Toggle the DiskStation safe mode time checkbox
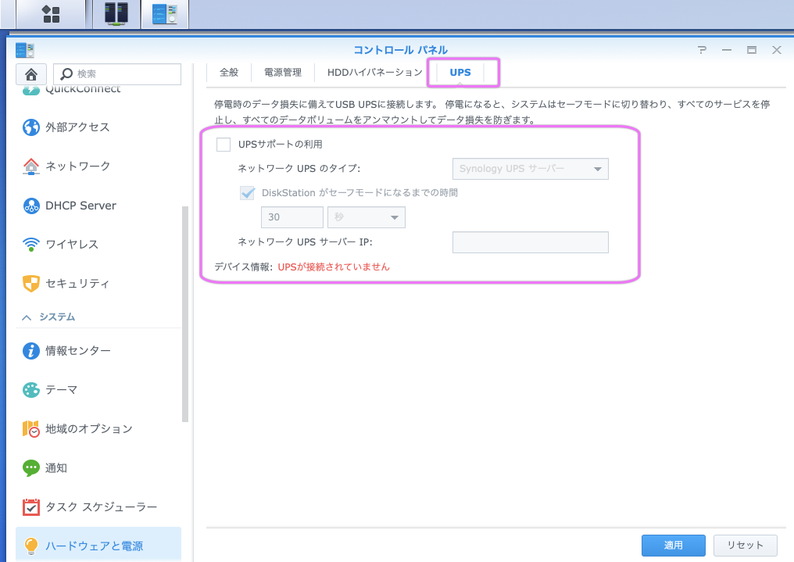 pos(247,193)
